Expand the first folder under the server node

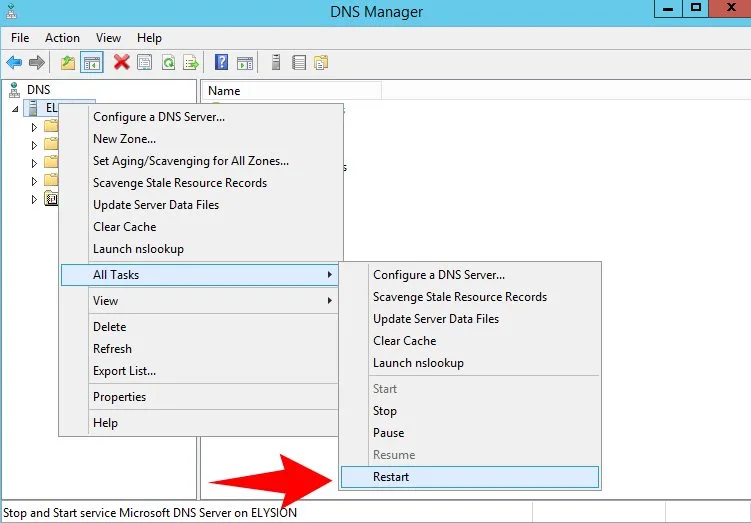click(34, 127)
